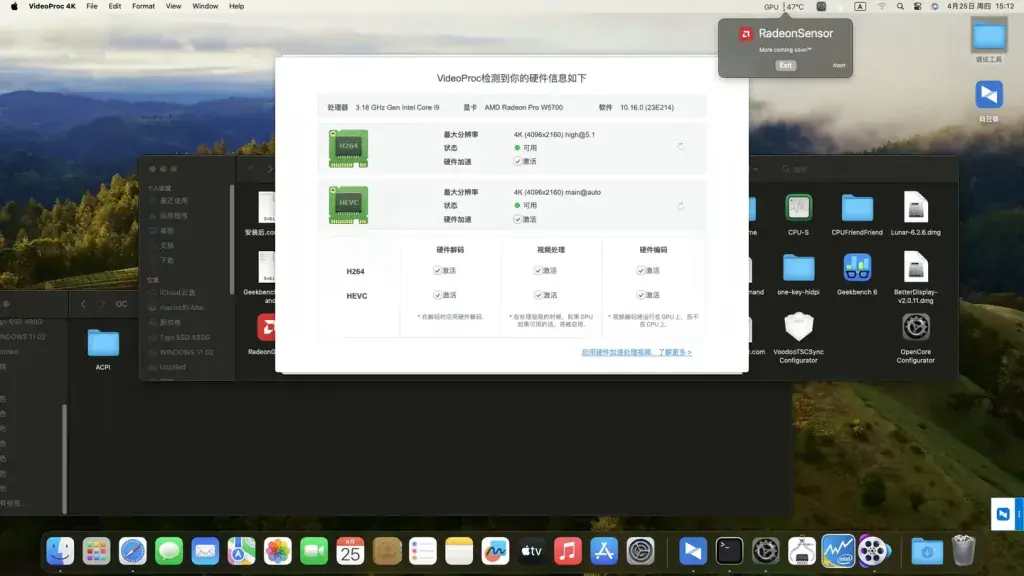Open Calendar from the Dock
Image resolution: width=1024 pixels, height=576 pixels.
point(350,551)
